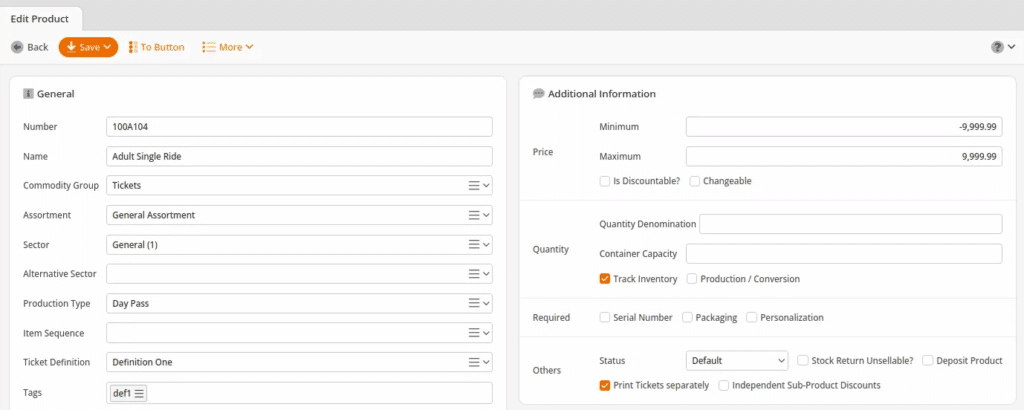
Task: Open the More menu
Action: click(228, 47)
